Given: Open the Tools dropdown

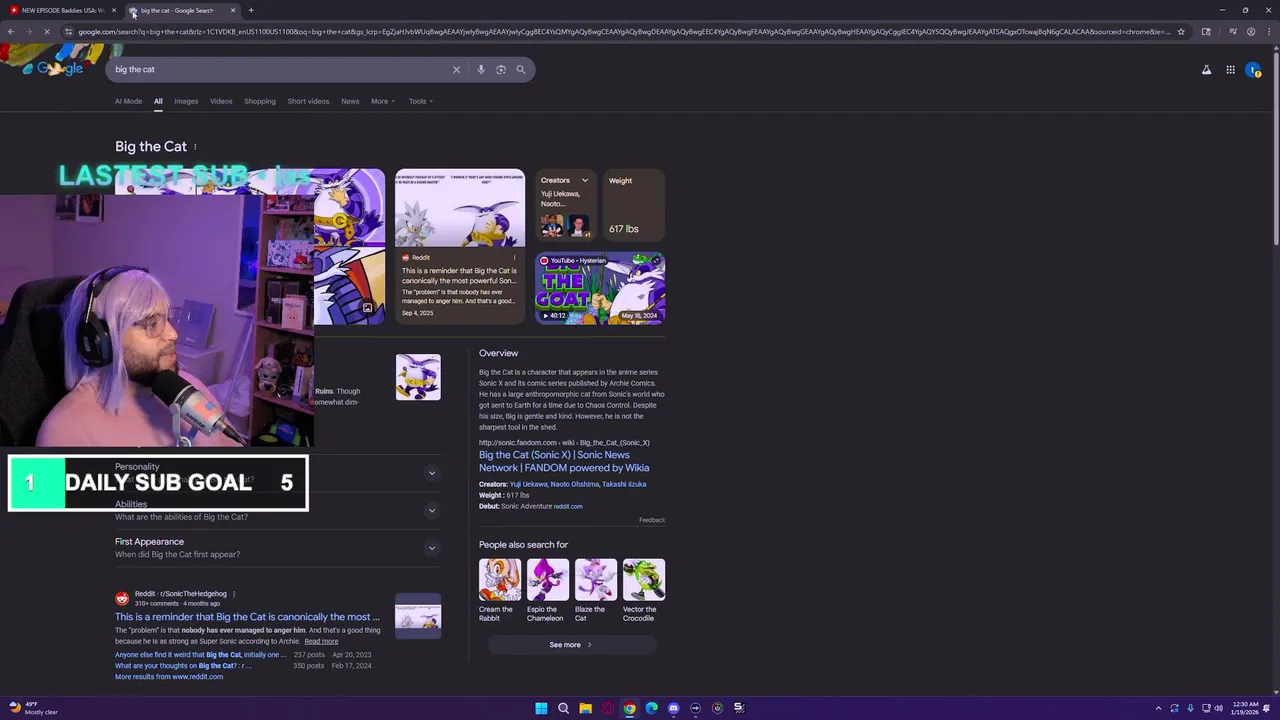Looking at the screenshot, I should (421, 101).
